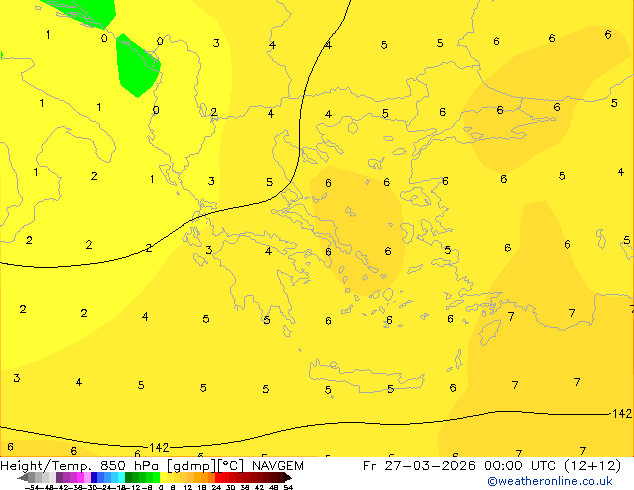Image resolution: width=634 pixels, height=490 pixels.
Task: Pick the magenta swatch in the legend
Action: pyautogui.click(x=80, y=477)
